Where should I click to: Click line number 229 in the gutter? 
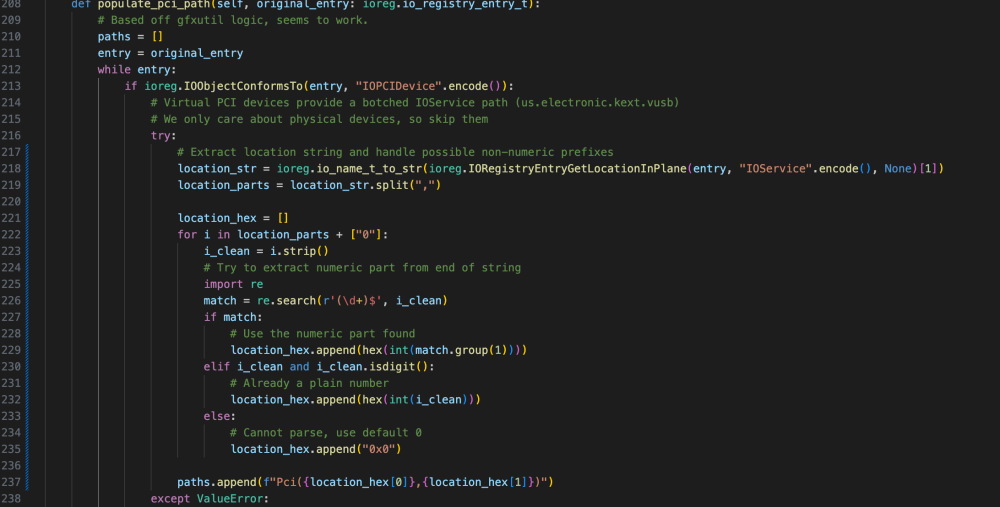(11, 350)
